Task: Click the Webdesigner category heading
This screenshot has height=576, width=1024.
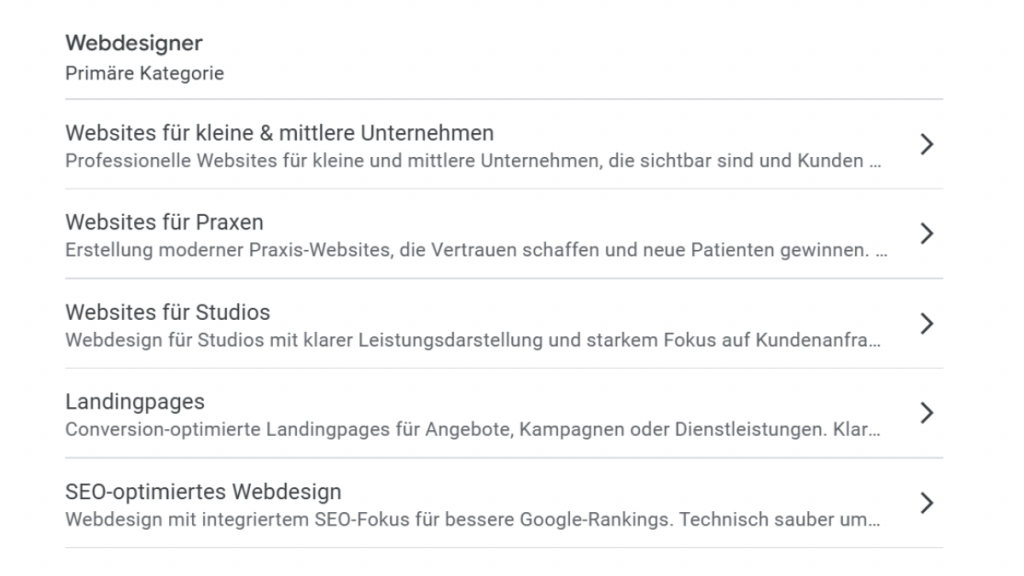Action: [133, 43]
